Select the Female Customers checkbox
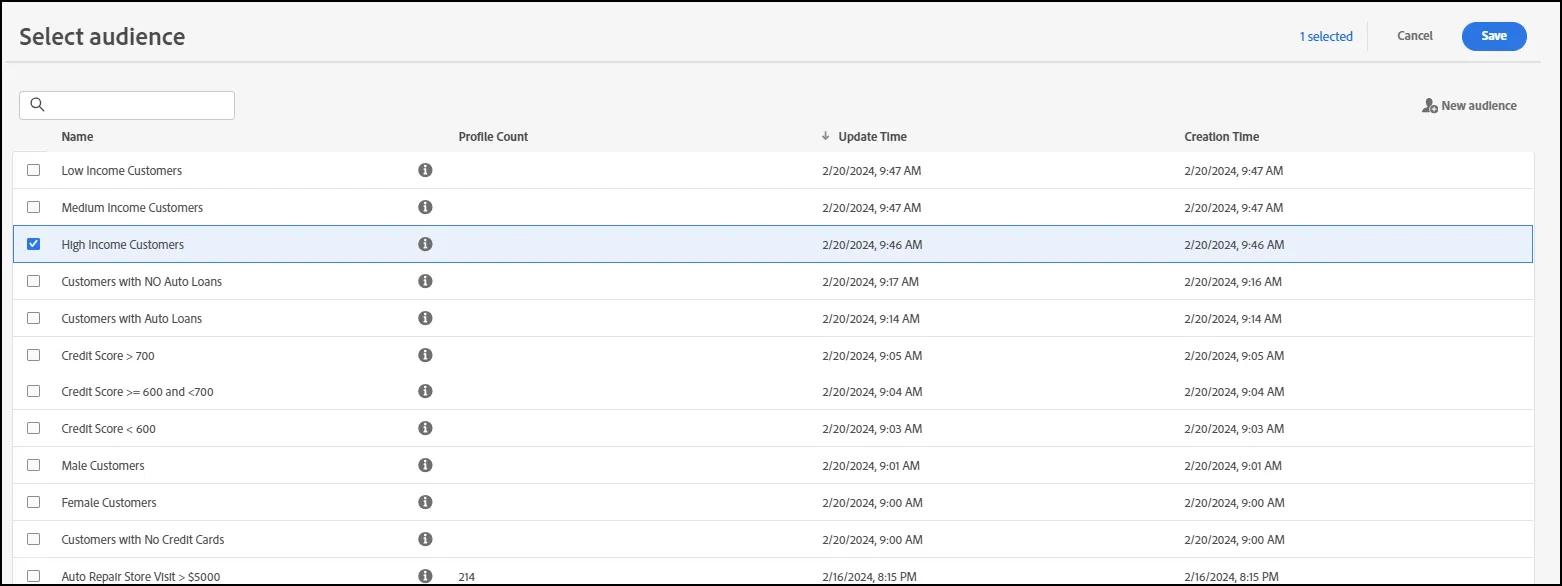The image size is (1562, 586). (x=34, y=502)
